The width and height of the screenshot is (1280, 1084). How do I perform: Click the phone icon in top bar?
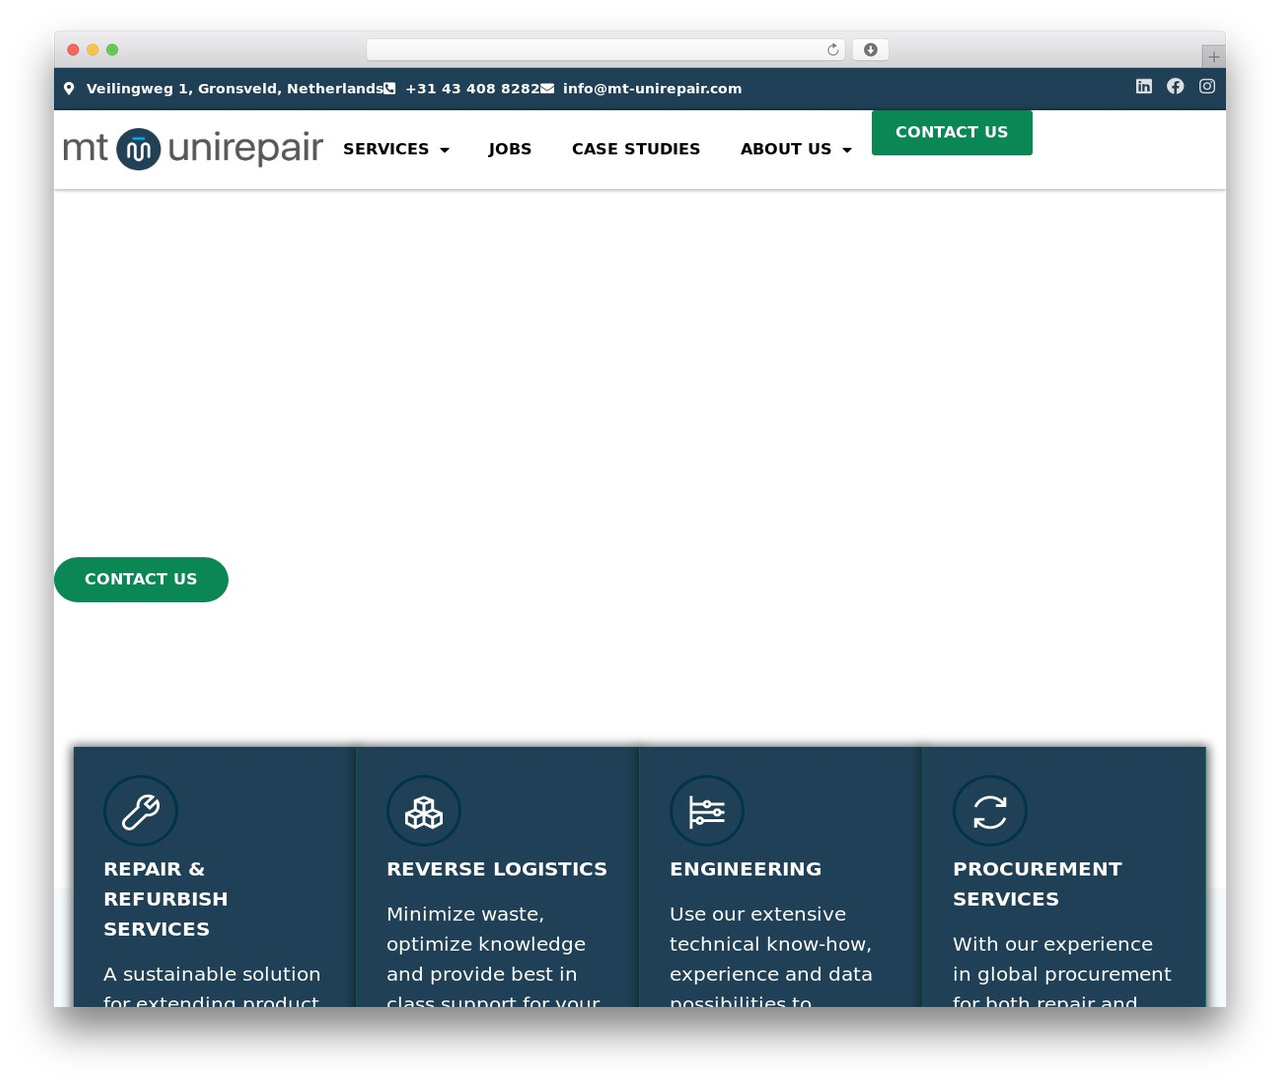(x=390, y=88)
